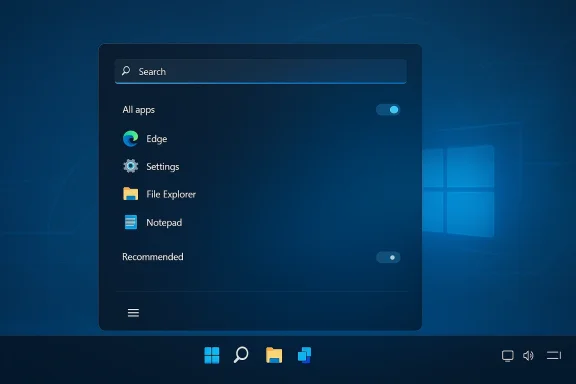Click the magnifier icon inside the Search box
The height and width of the screenshot is (384, 576).
(126, 71)
